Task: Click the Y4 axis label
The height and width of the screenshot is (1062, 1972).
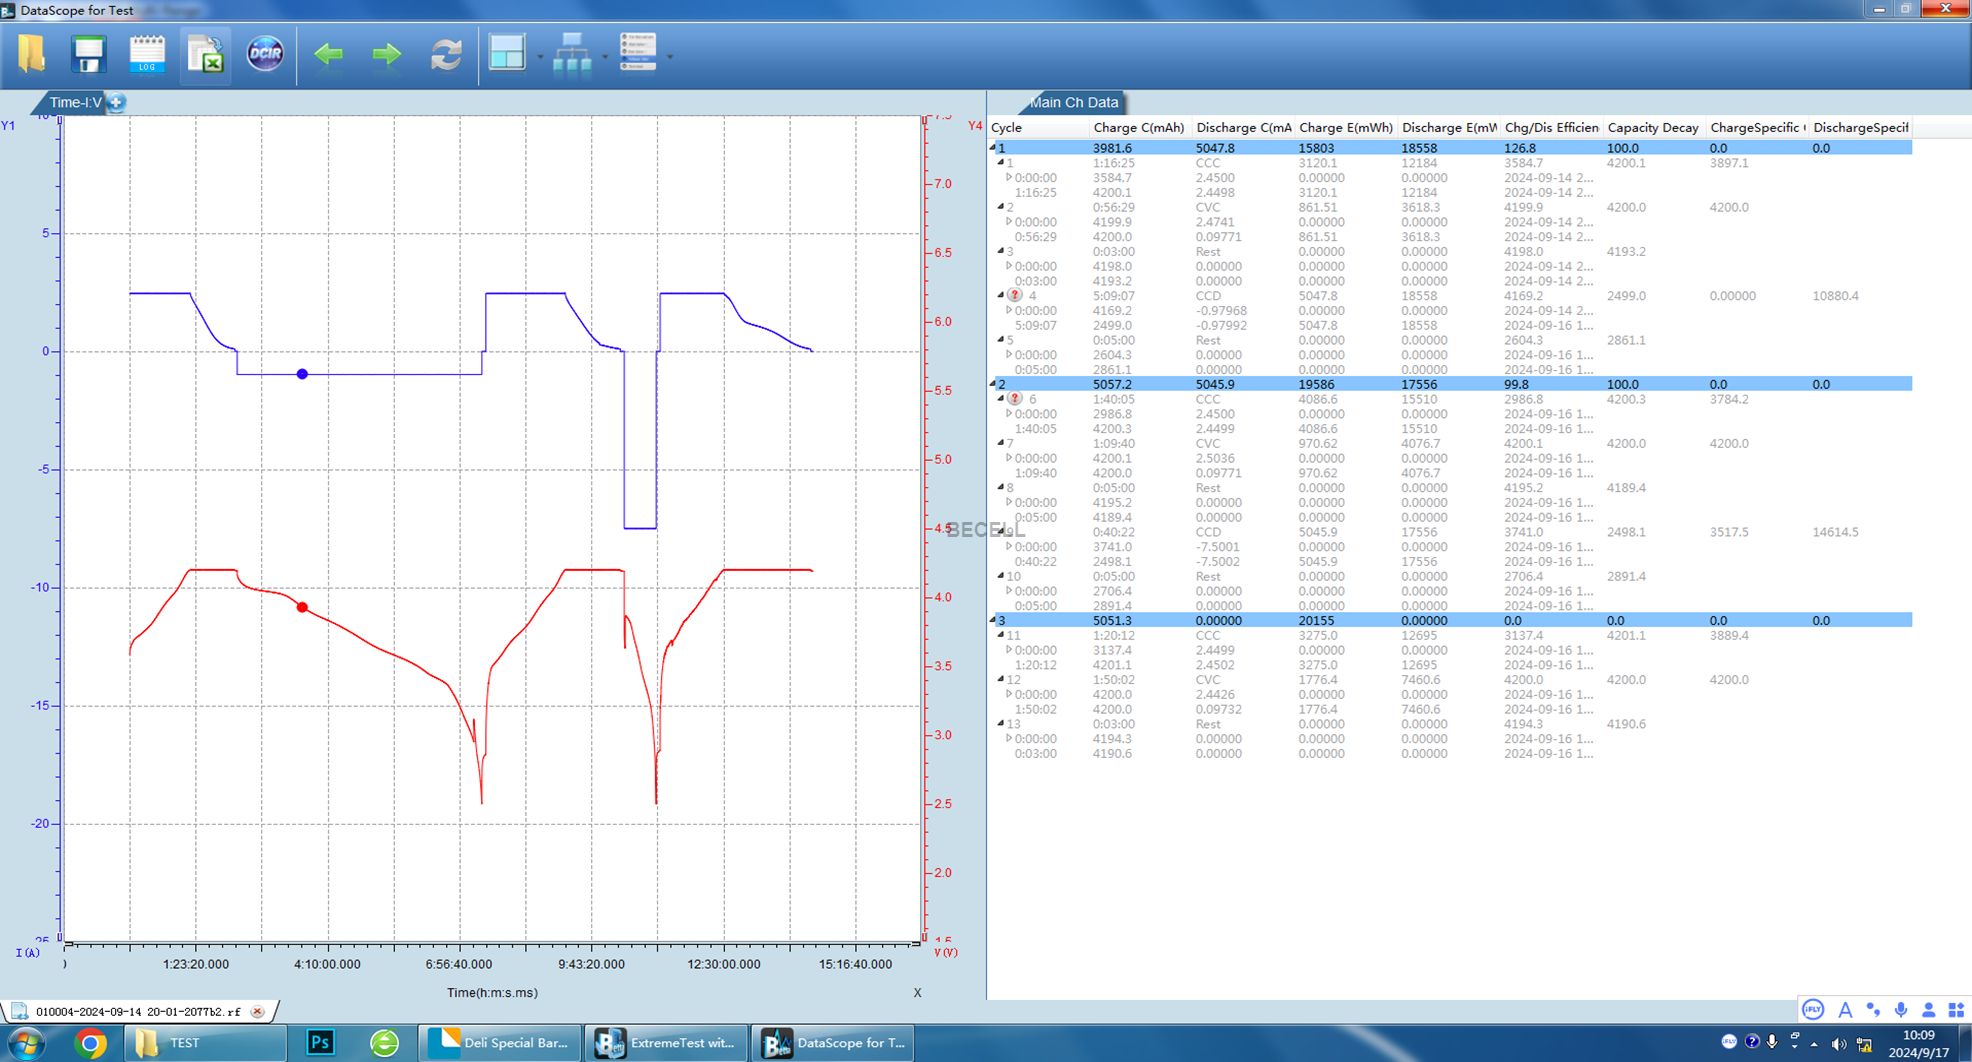Action: [x=975, y=126]
